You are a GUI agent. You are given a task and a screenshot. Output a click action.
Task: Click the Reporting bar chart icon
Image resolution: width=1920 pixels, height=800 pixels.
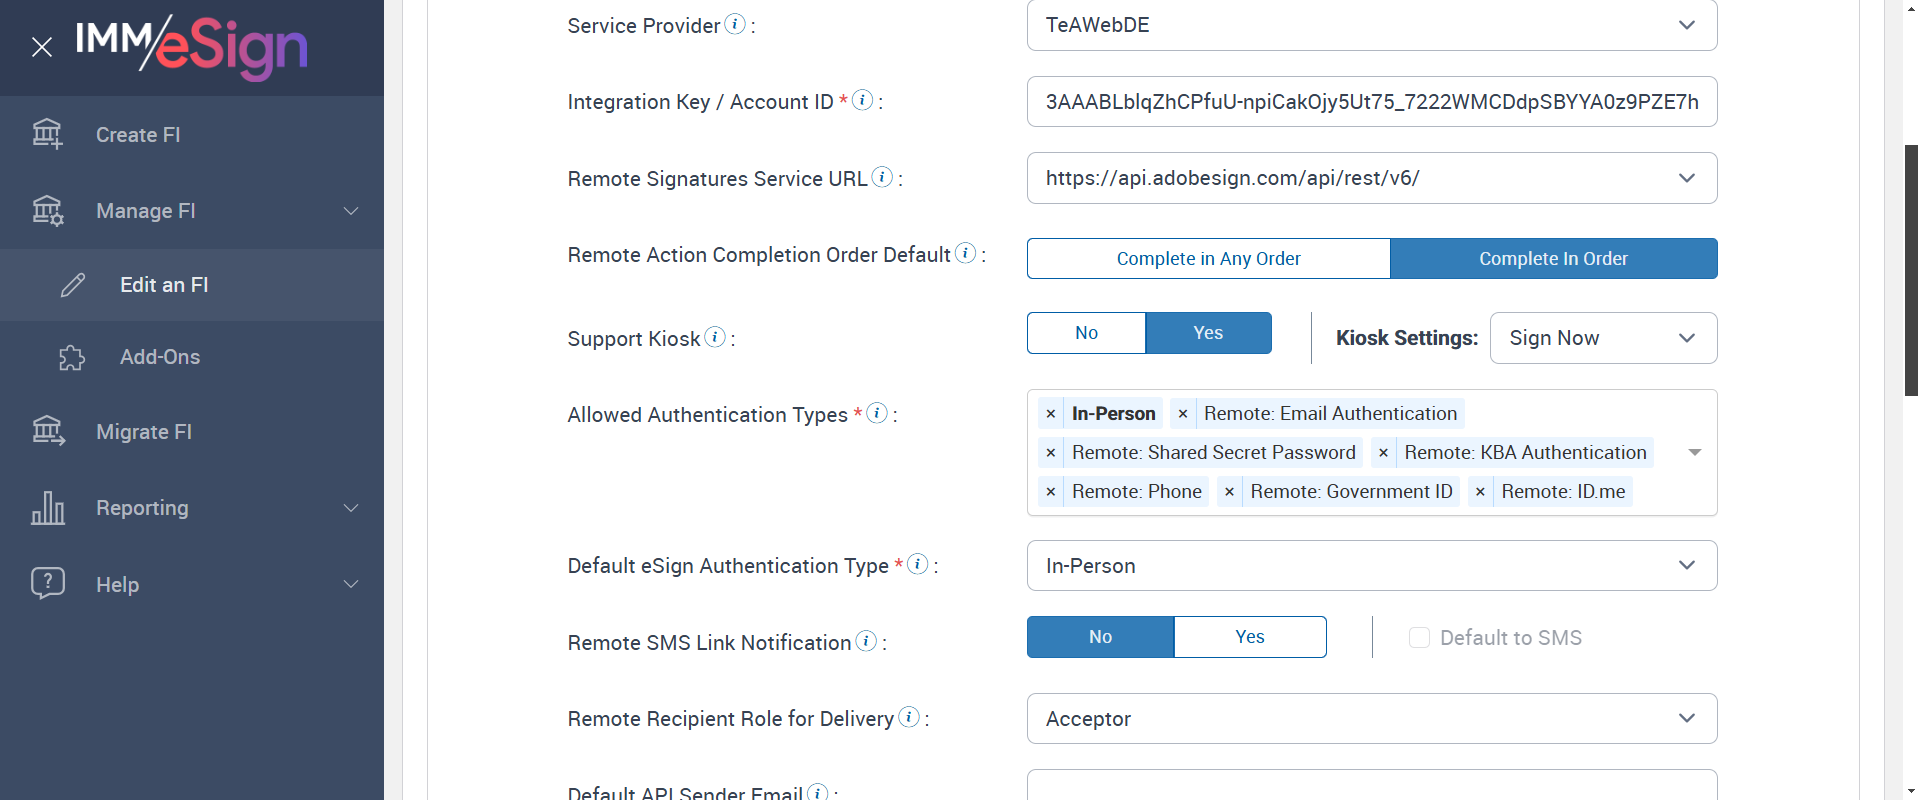click(47, 508)
